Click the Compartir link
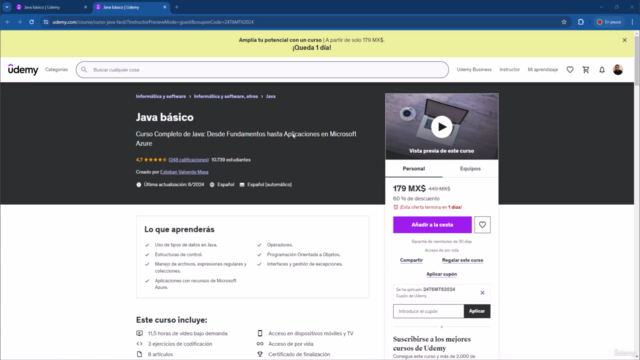The width and height of the screenshot is (640, 360). (x=411, y=260)
